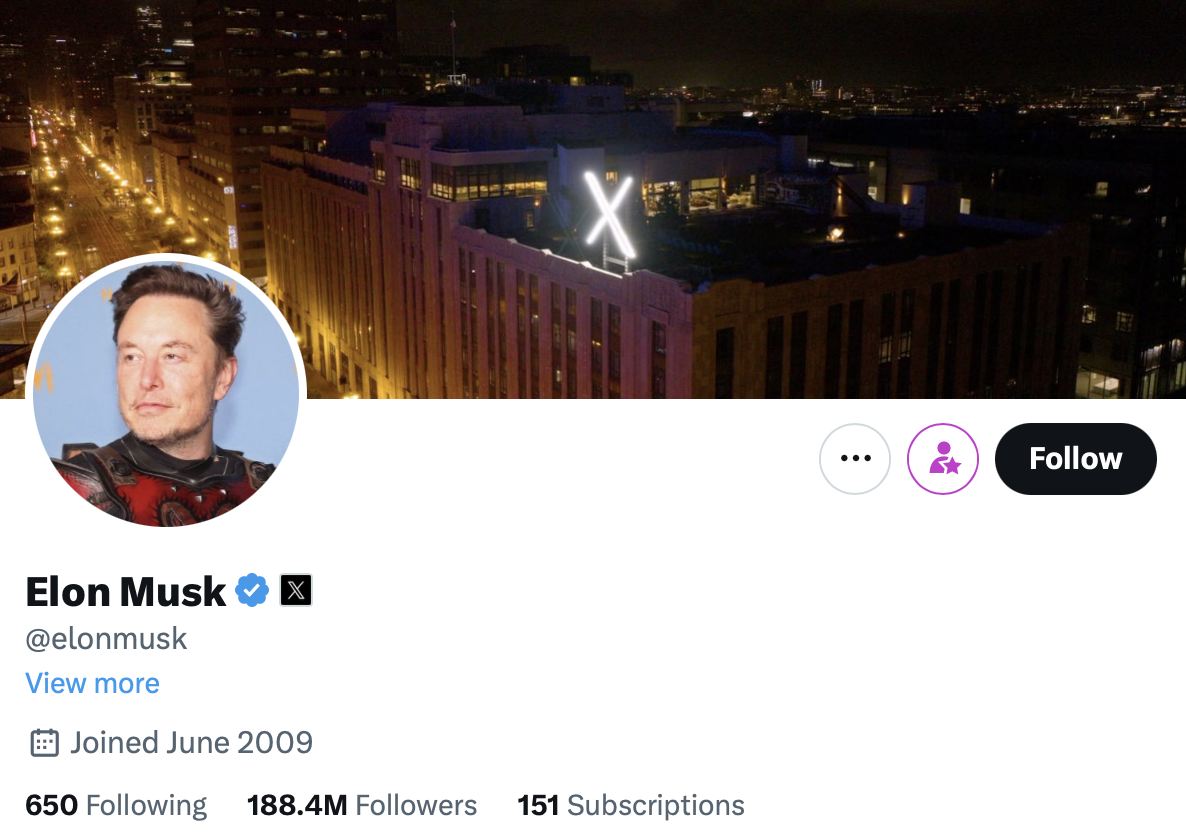View the 188.4M Followers list
Screen dimensions: 1186x836
(361, 804)
